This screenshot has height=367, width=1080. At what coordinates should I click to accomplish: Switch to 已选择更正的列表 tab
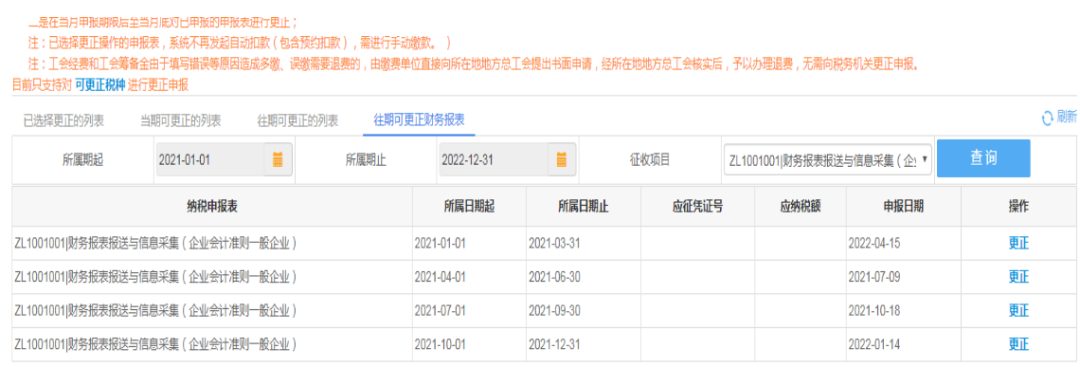pyautogui.click(x=63, y=121)
